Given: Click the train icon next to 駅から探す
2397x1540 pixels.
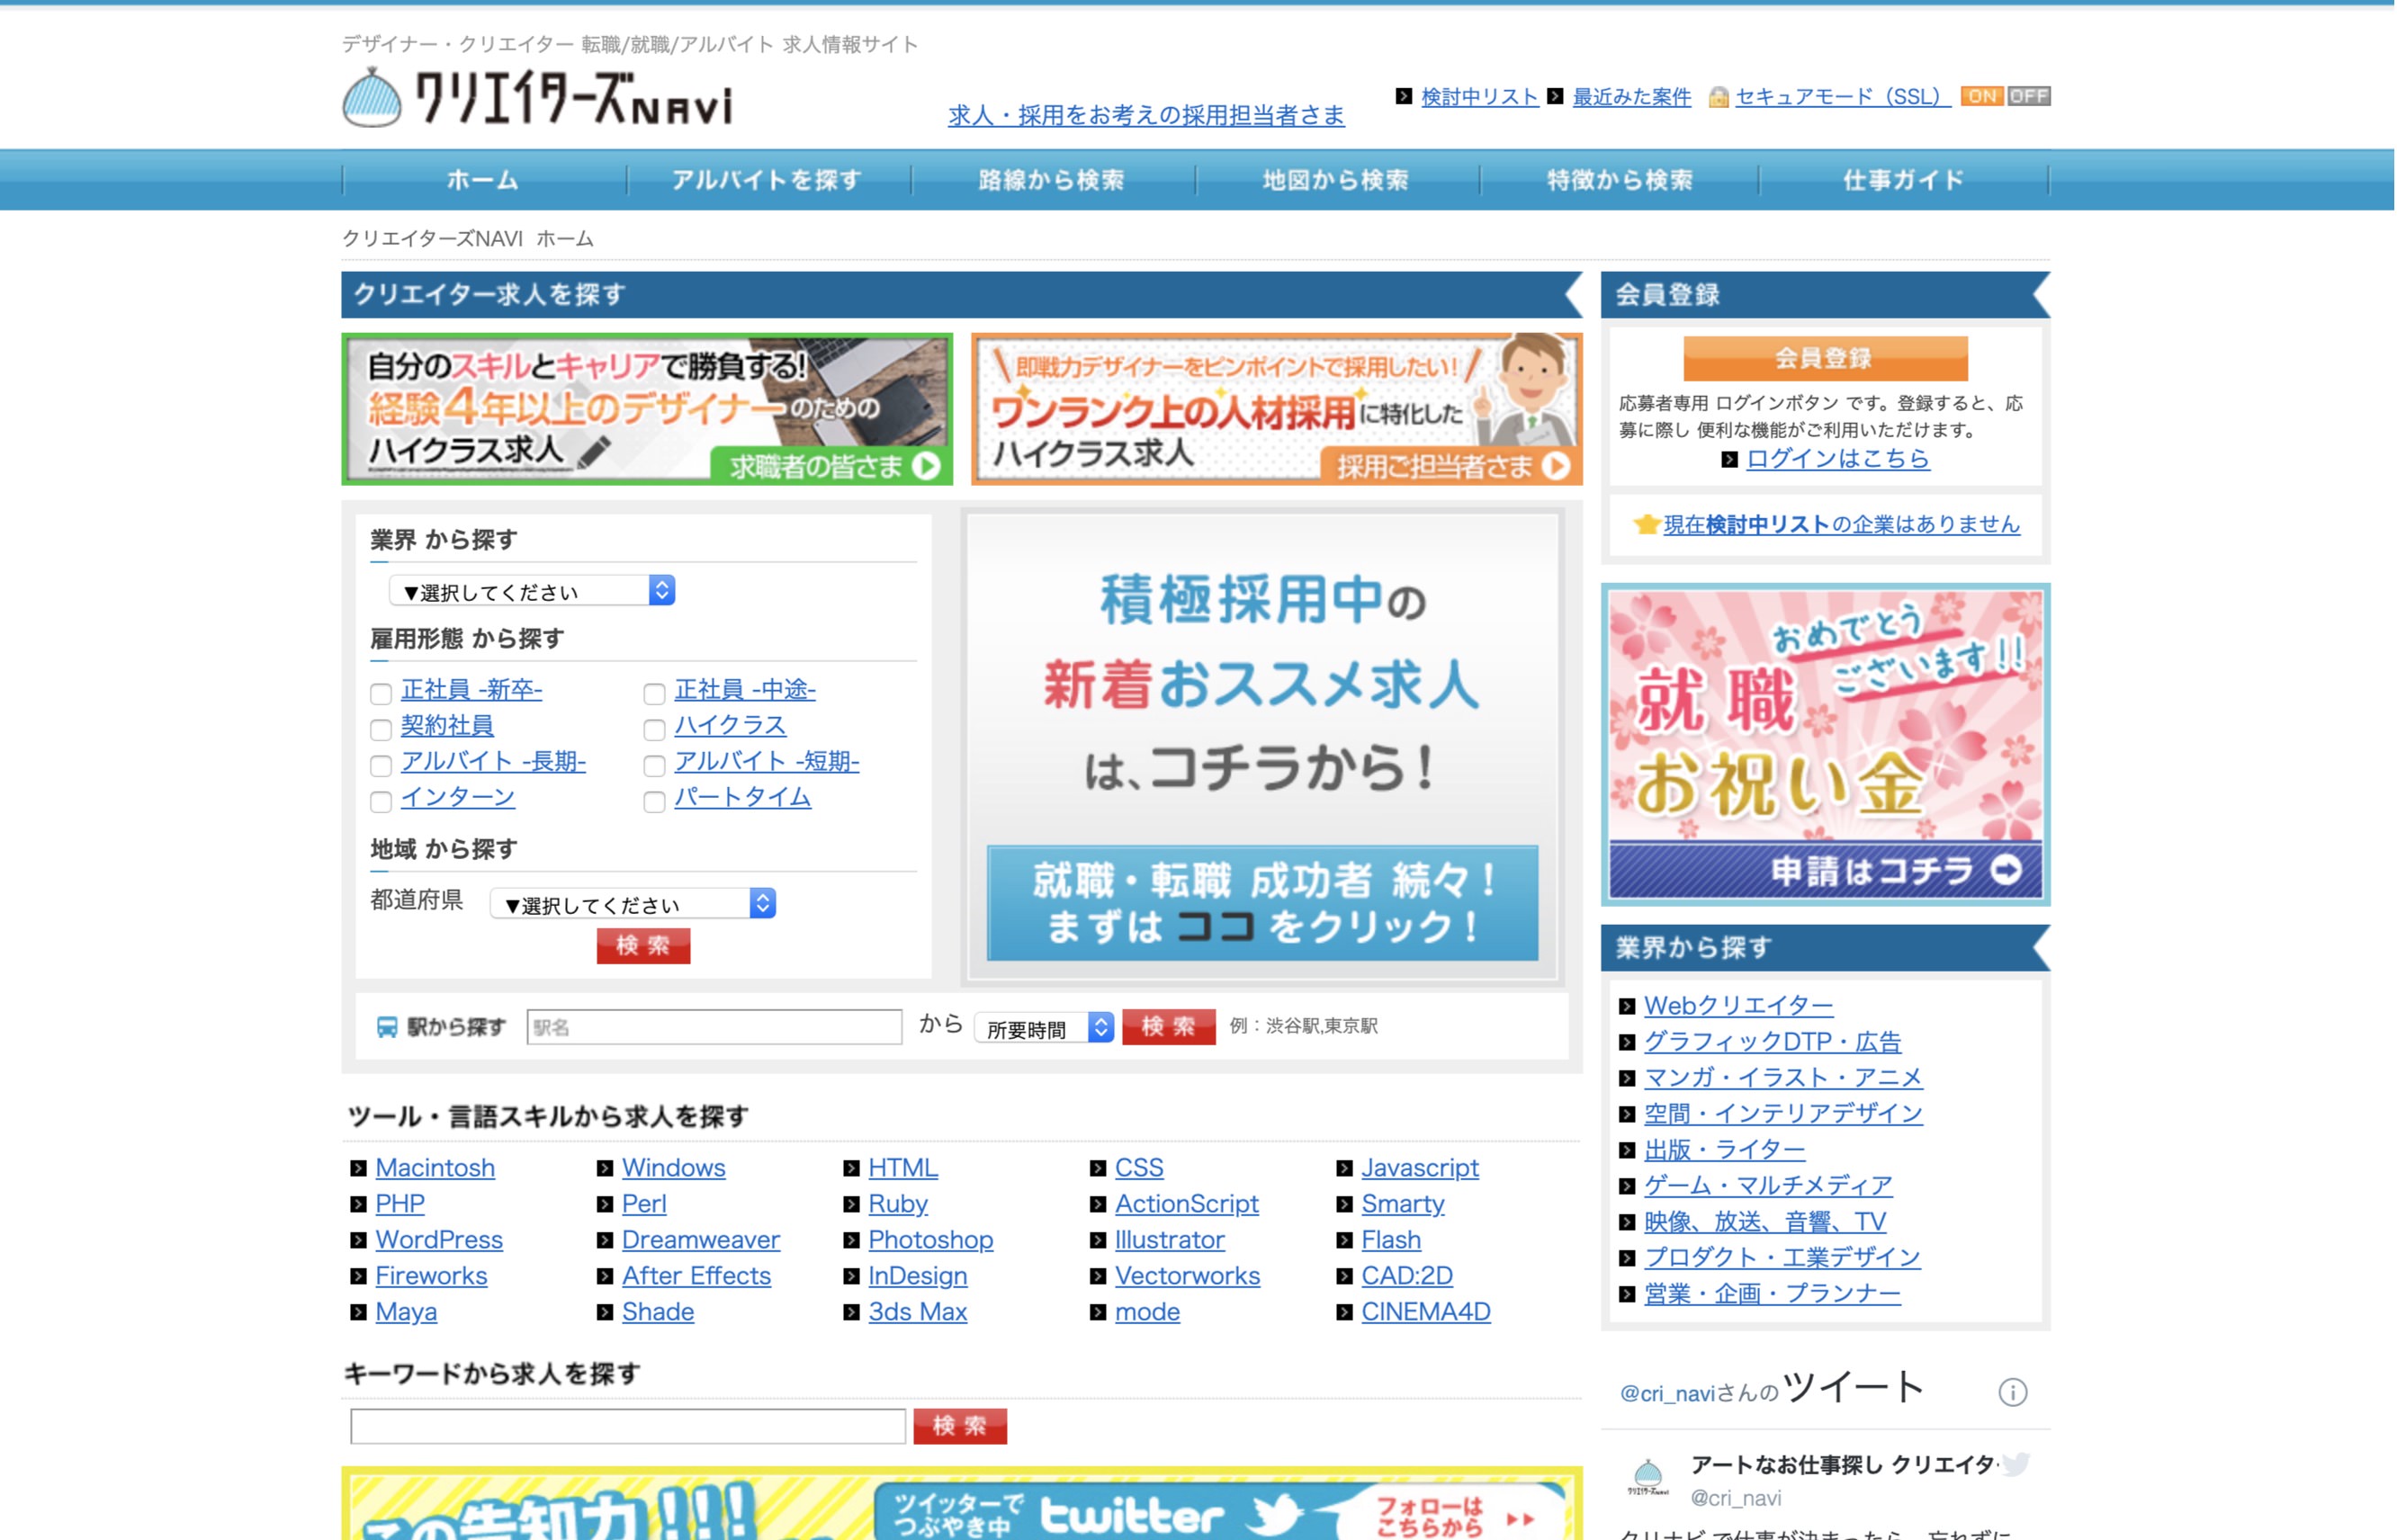Looking at the screenshot, I should coord(386,1027).
